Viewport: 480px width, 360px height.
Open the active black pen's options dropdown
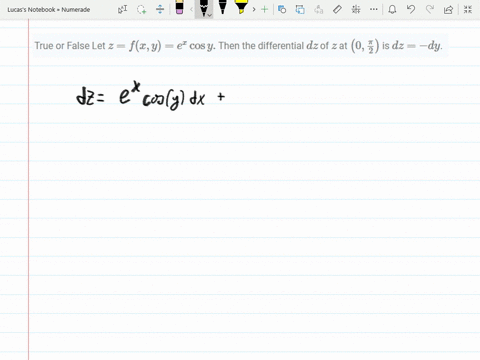(210, 15)
